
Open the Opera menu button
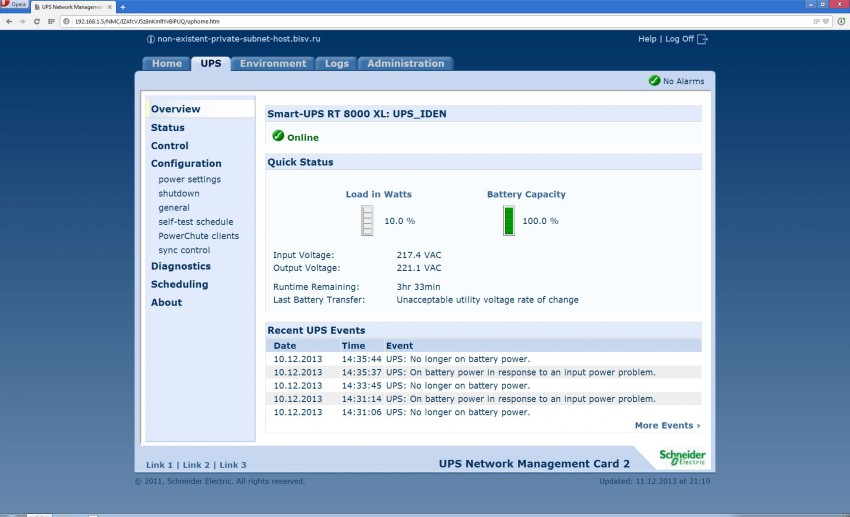[14, 6]
